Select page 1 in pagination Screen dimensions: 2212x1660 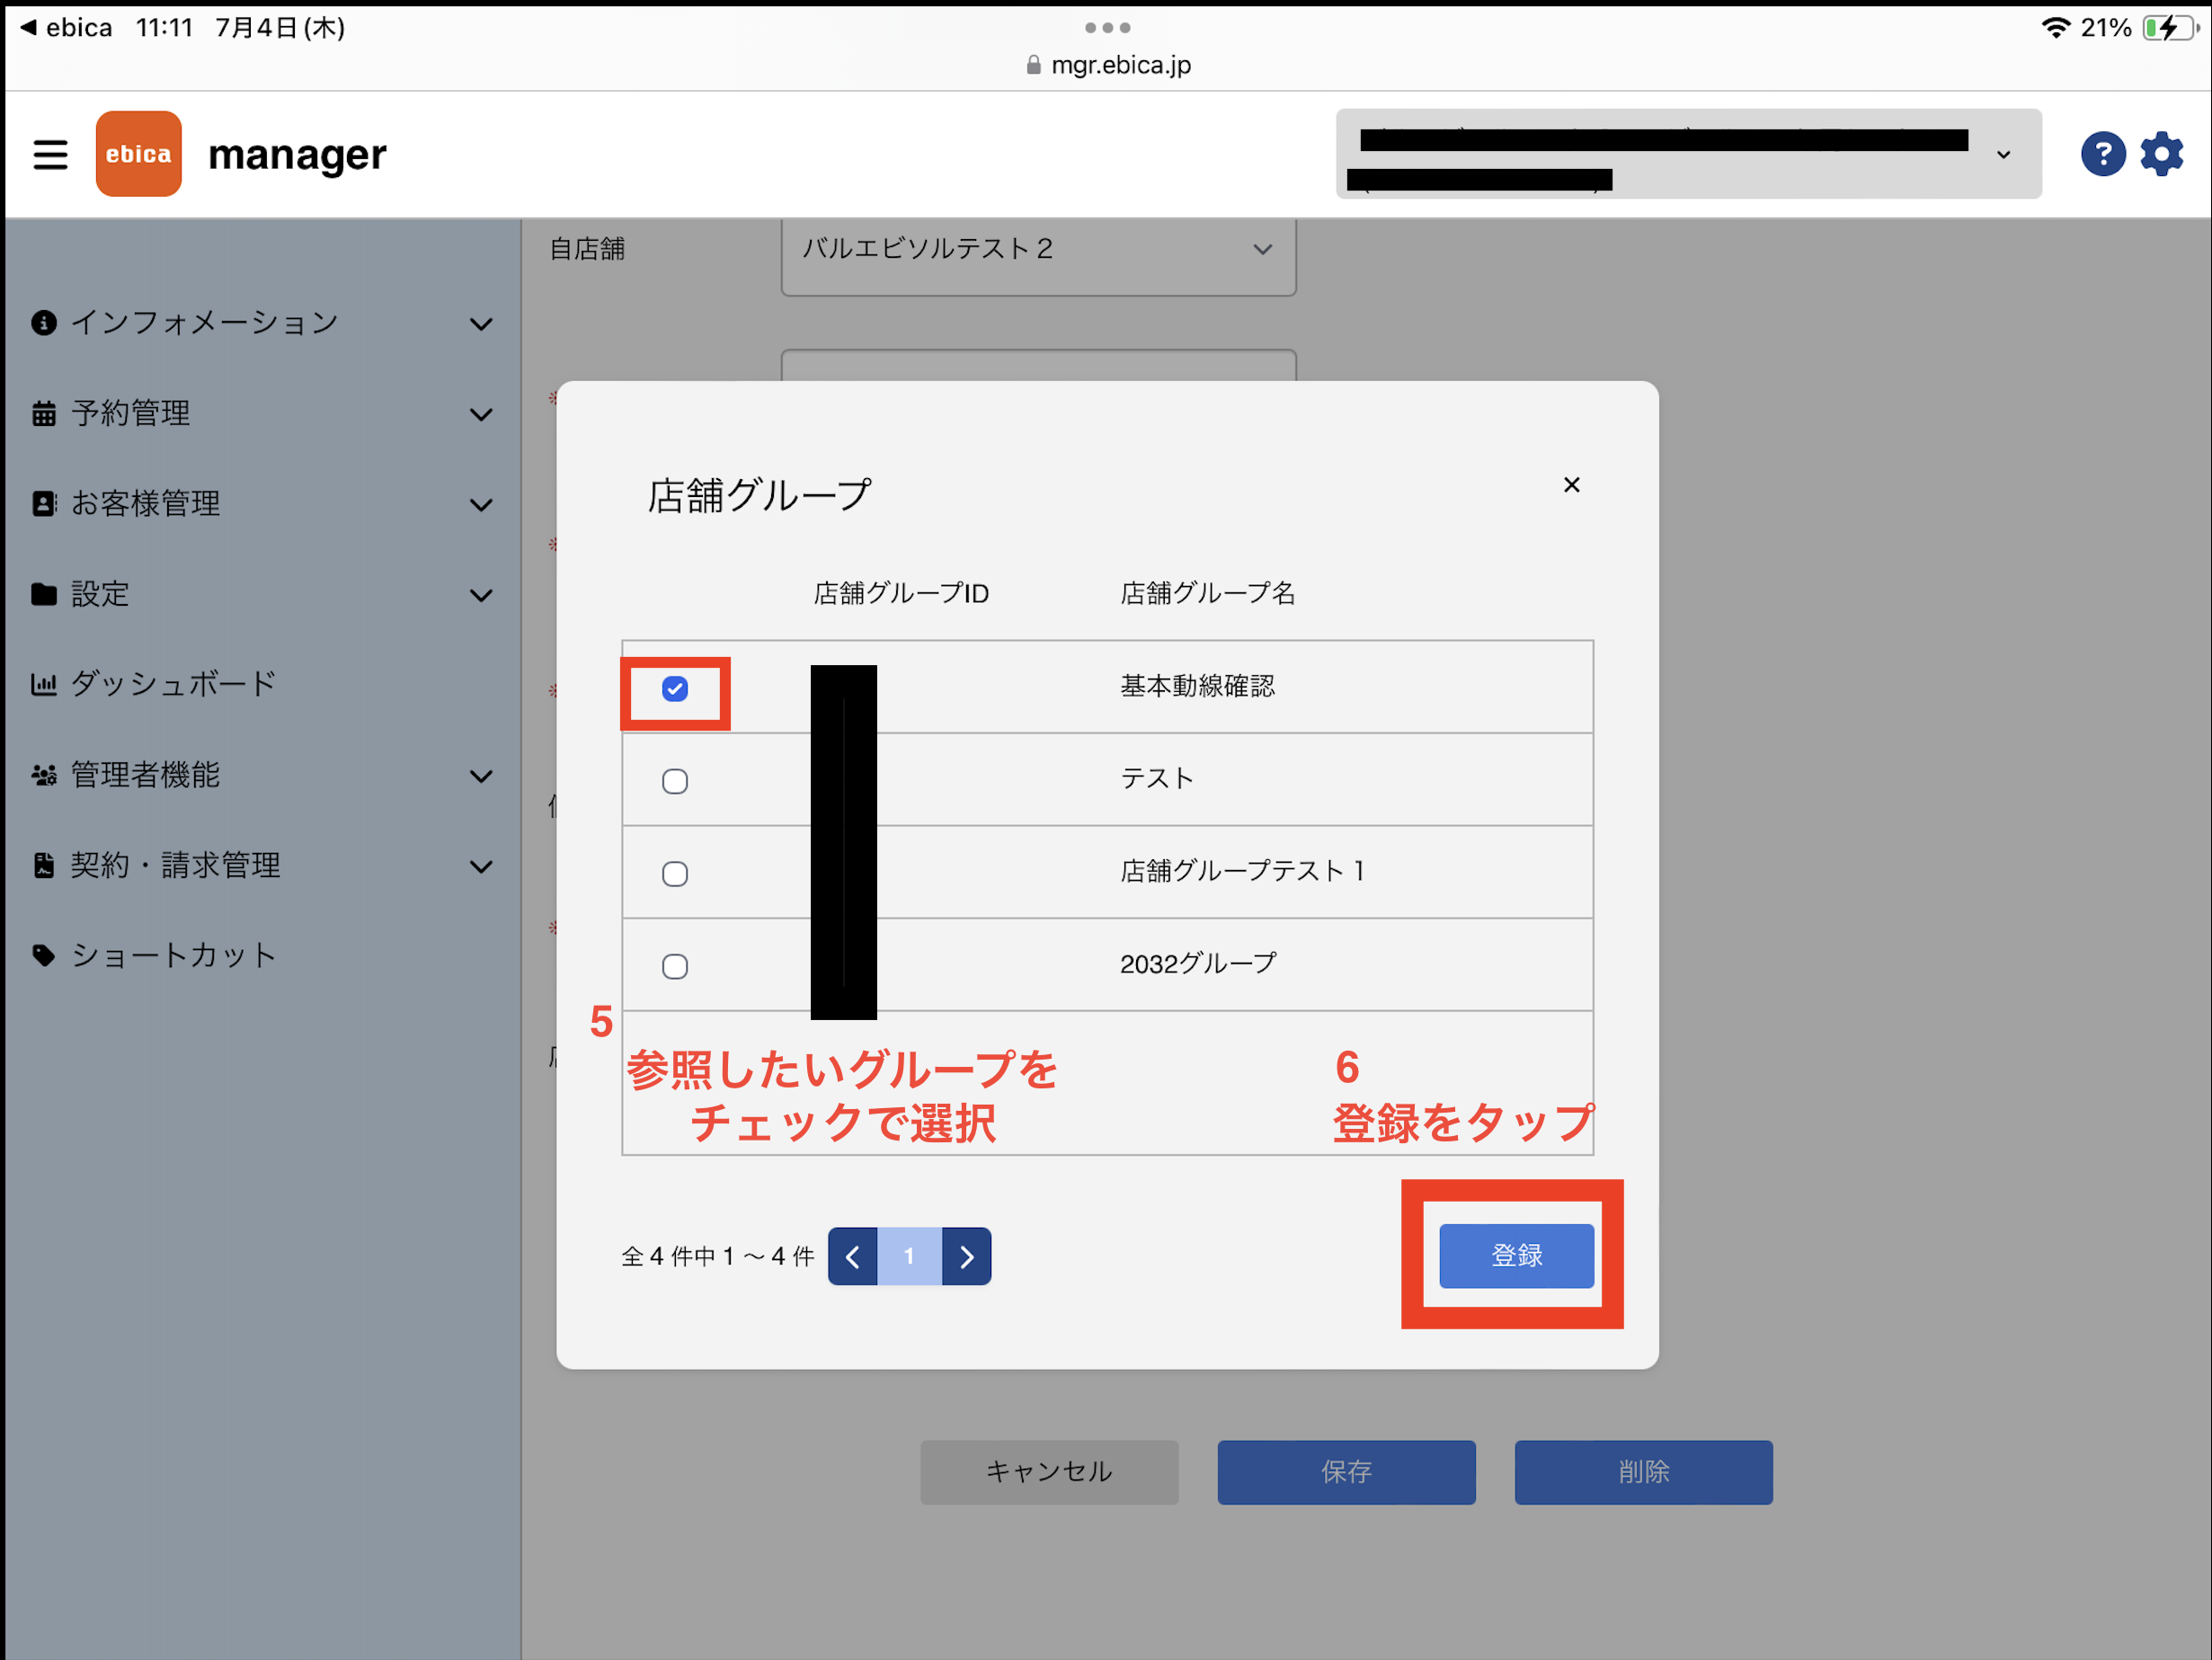coord(910,1256)
